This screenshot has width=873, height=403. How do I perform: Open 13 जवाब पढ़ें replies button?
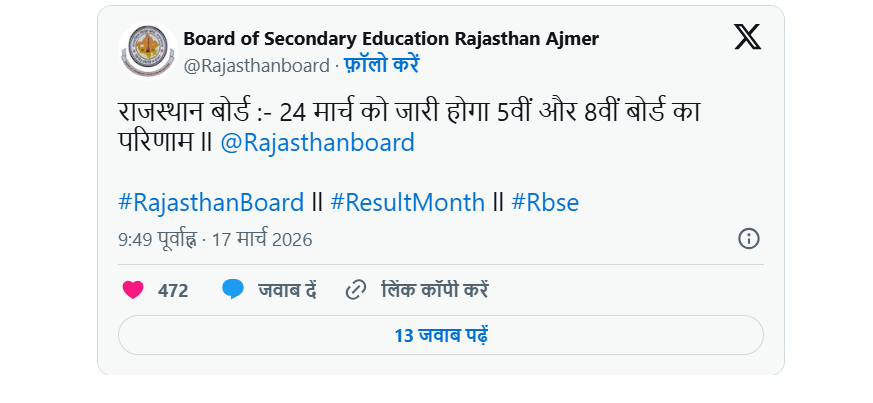click(x=441, y=335)
